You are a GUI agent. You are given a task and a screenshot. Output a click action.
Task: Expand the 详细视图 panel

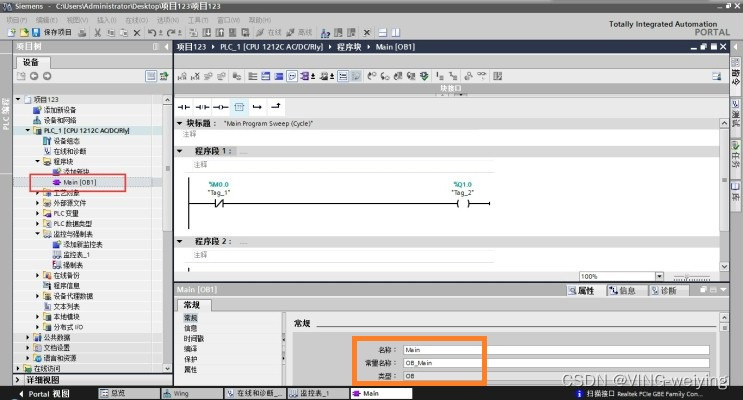point(18,380)
